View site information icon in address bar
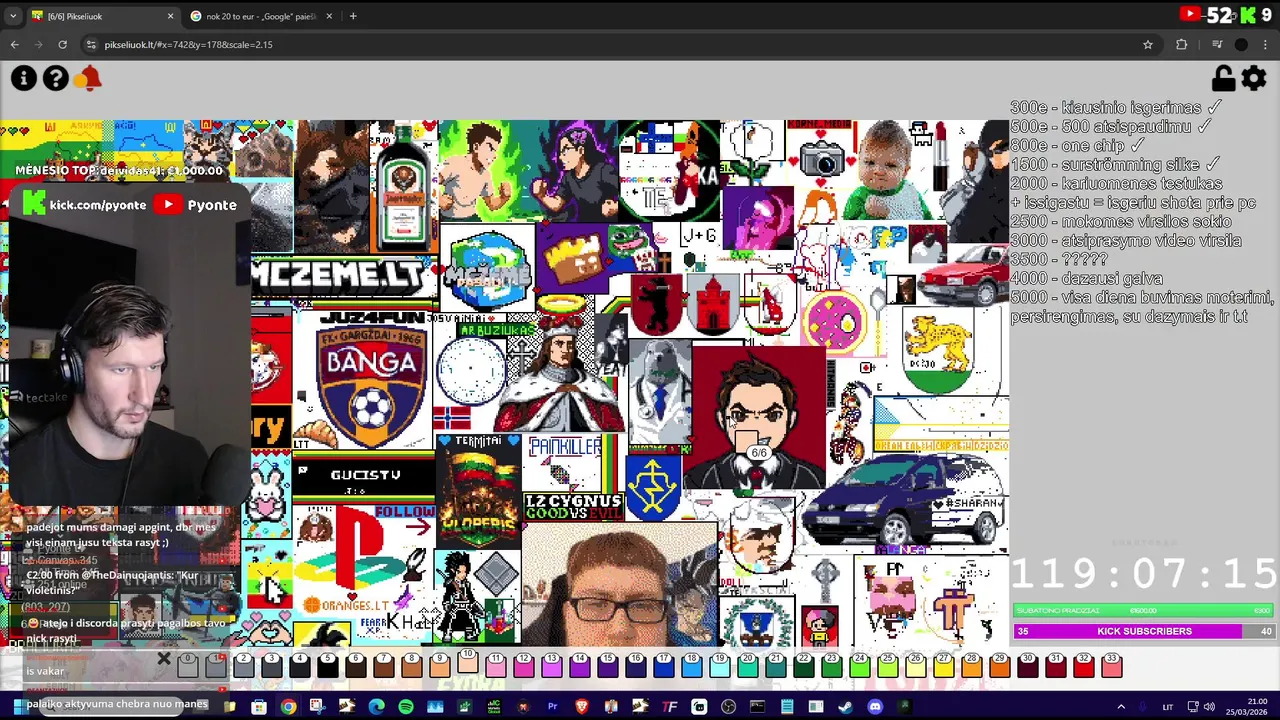 click(91, 44)
